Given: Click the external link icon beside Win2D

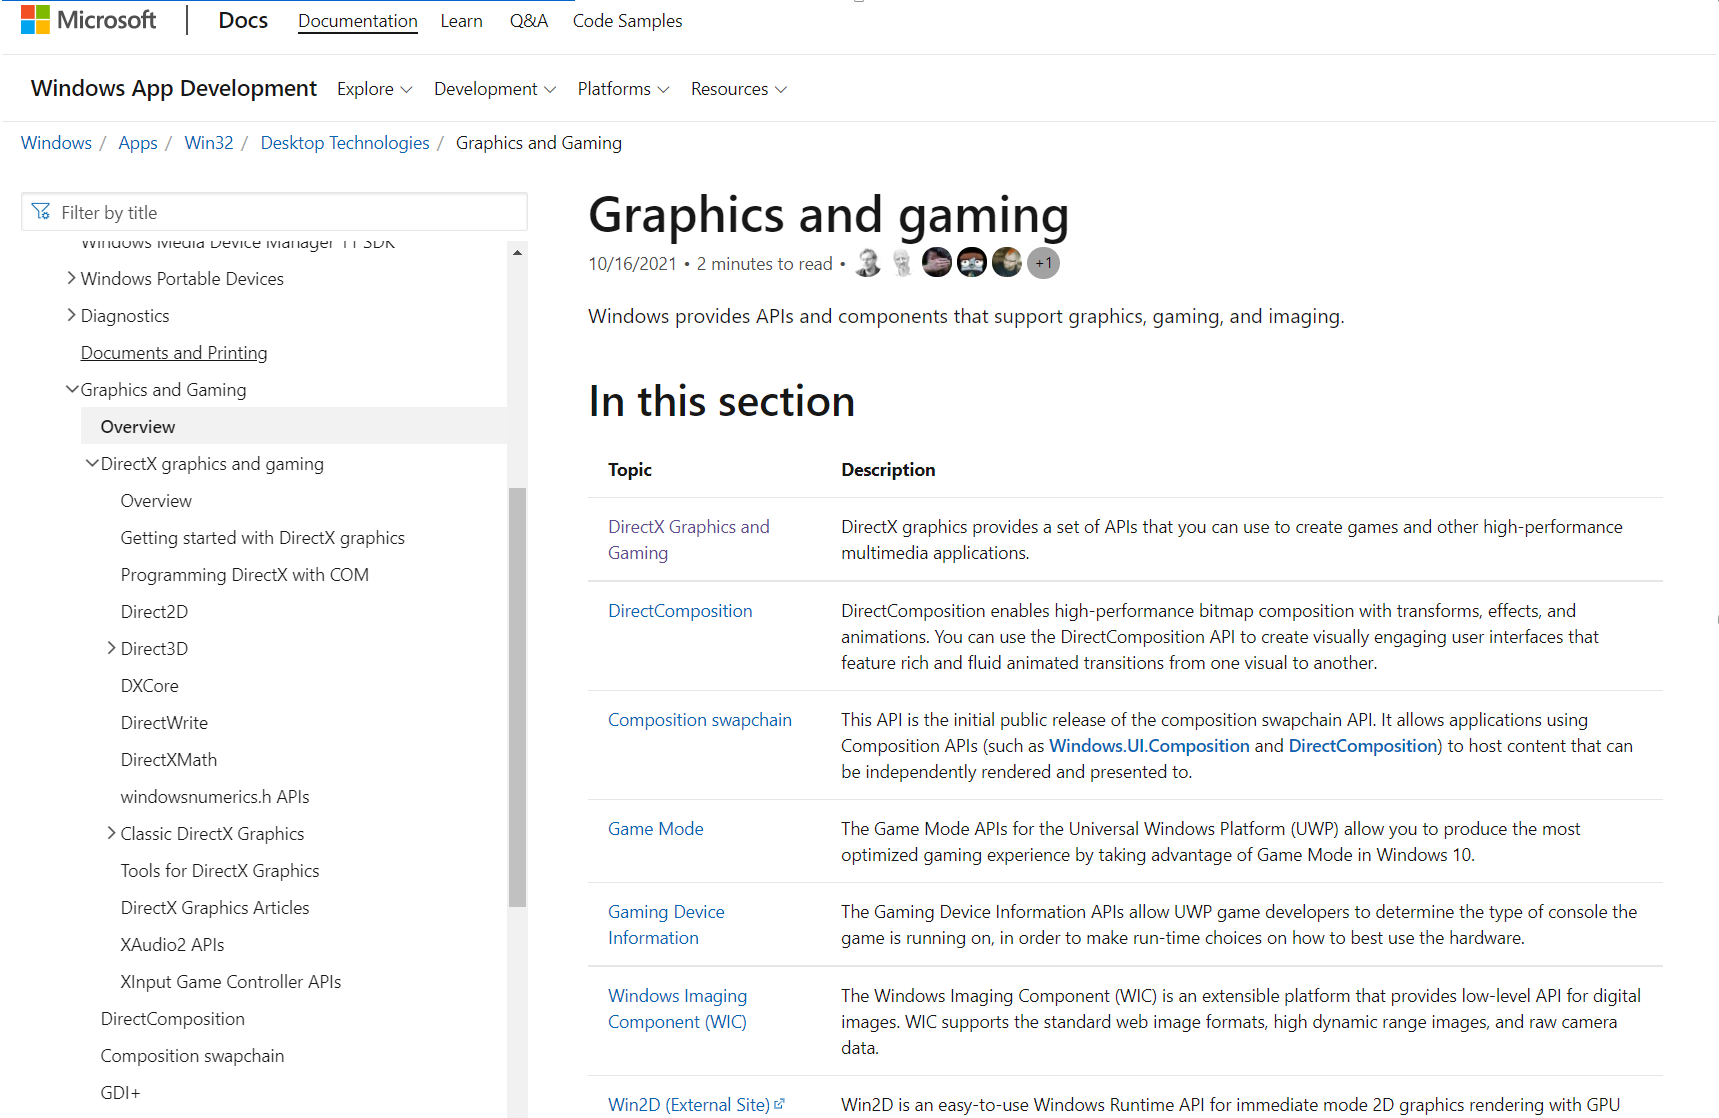Looking at the screenshot, I should [780, 1104].
